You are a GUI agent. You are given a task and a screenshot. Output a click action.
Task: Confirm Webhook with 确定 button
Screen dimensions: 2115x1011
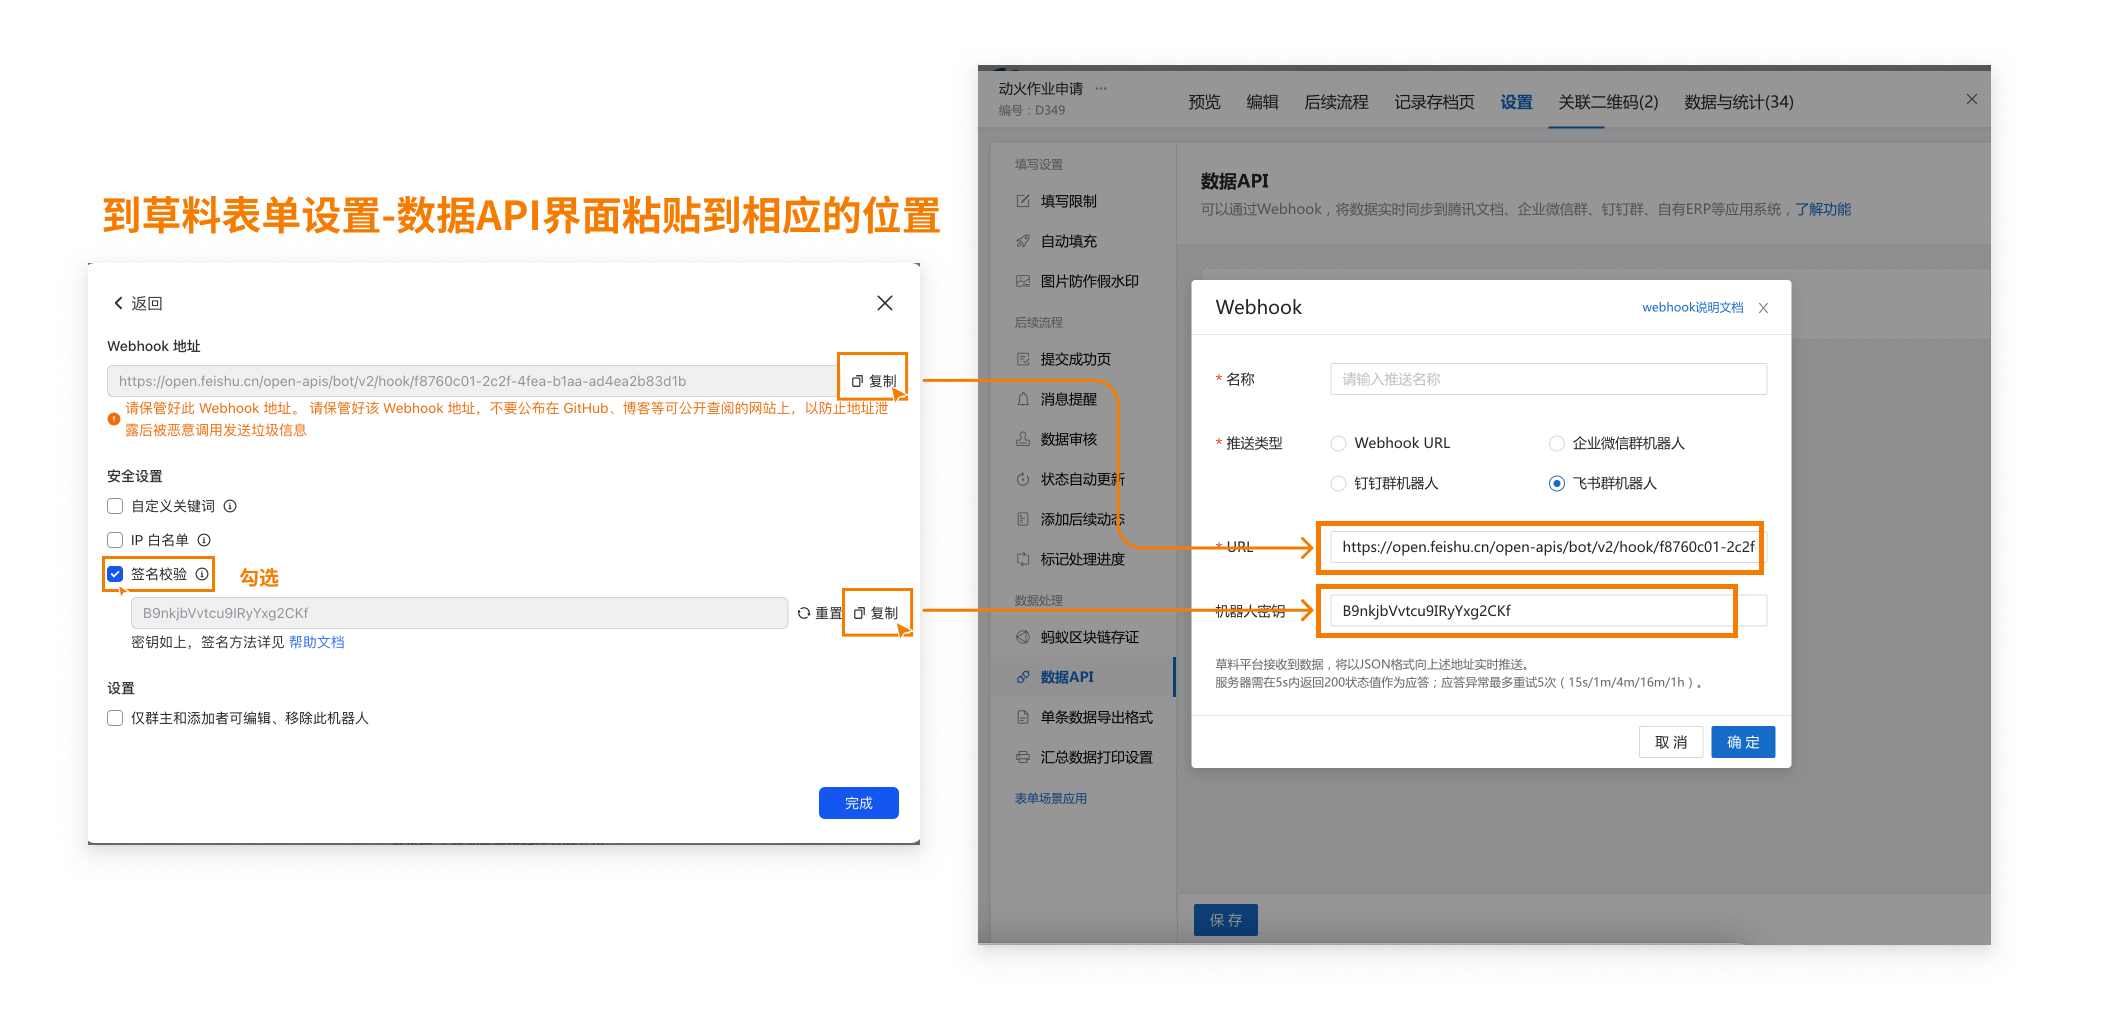pos(1742,742)
